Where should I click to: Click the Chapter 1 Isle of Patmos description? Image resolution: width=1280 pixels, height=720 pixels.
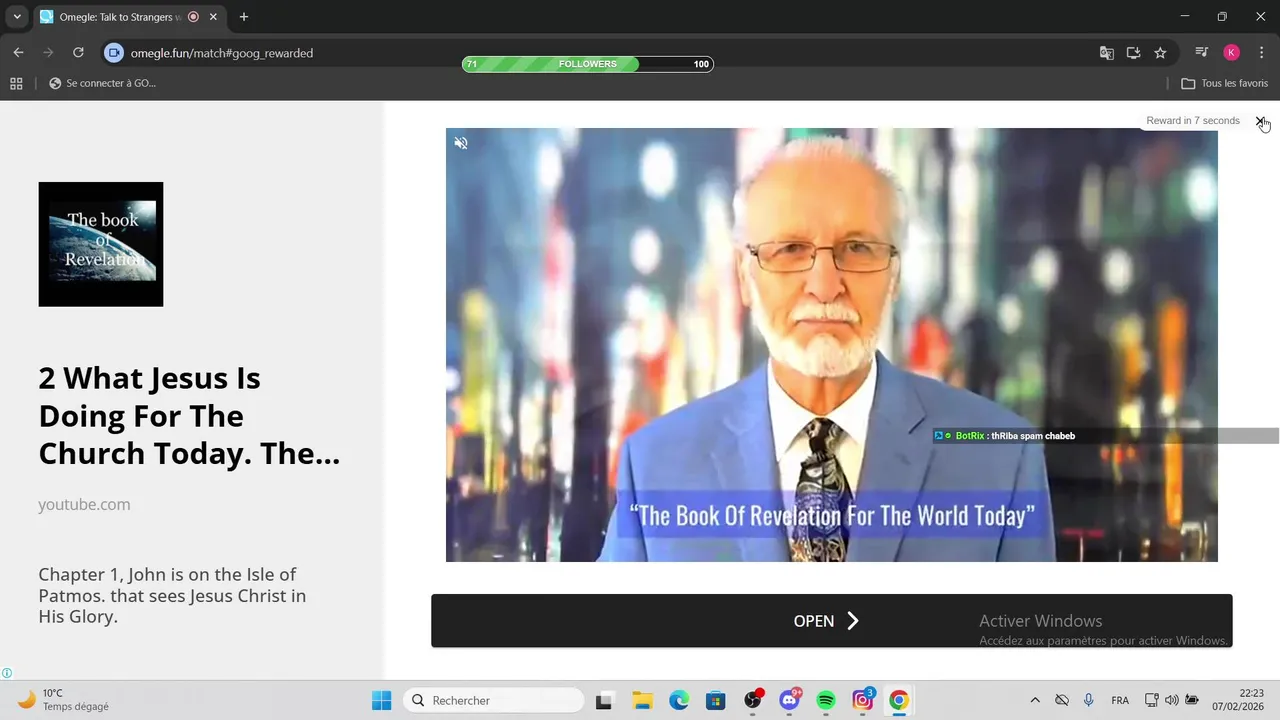(x=172, y=595)
